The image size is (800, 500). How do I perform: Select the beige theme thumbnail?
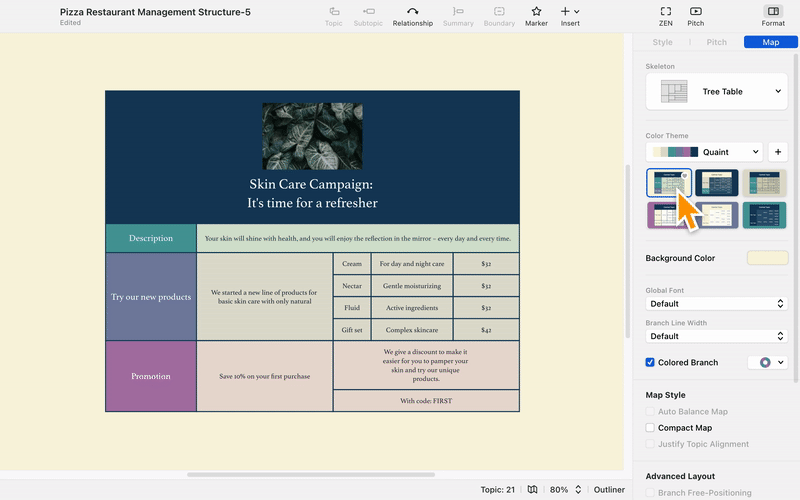[x=764, y=183]
